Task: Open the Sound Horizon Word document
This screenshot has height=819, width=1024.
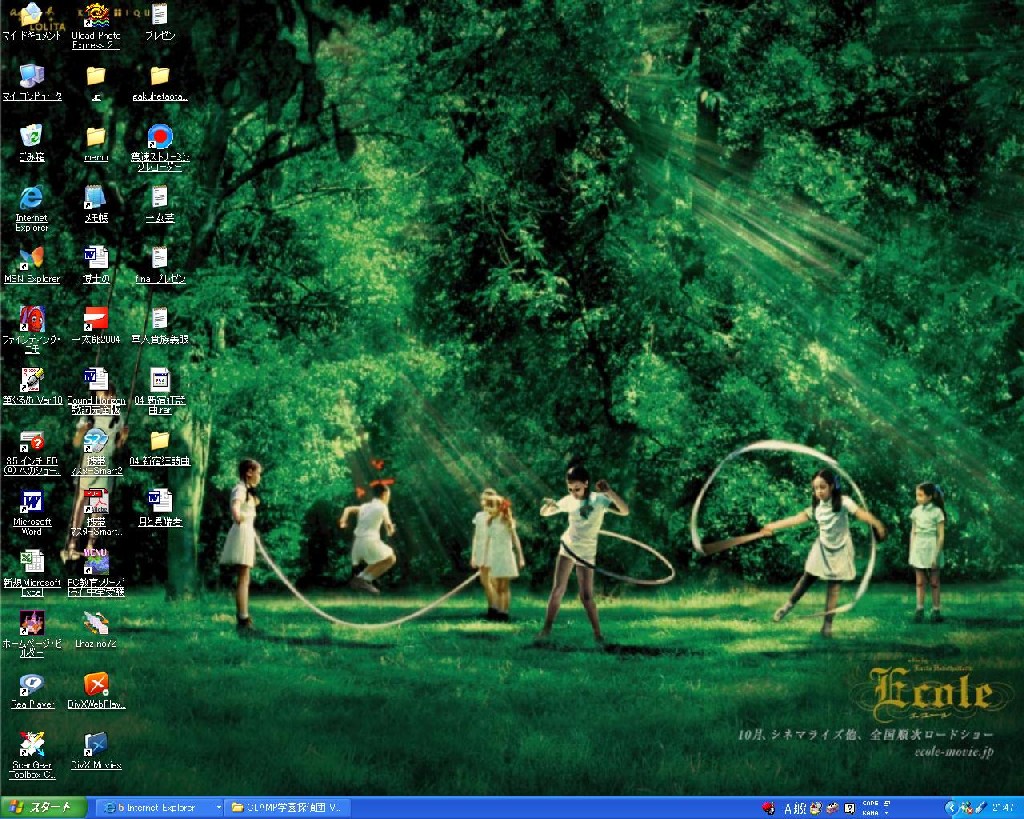Action: click(96, 391)
